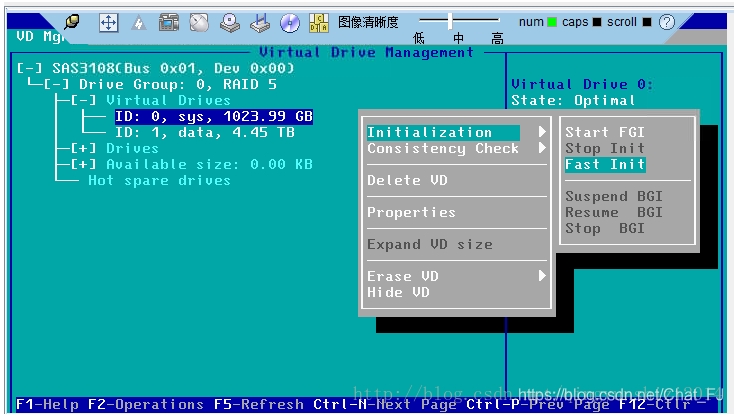The width and height of the screenshot is (734, 414).
Task: Click Ctrl-P-Prev Page in the bottom bar
Action: [x=538, y=404]
